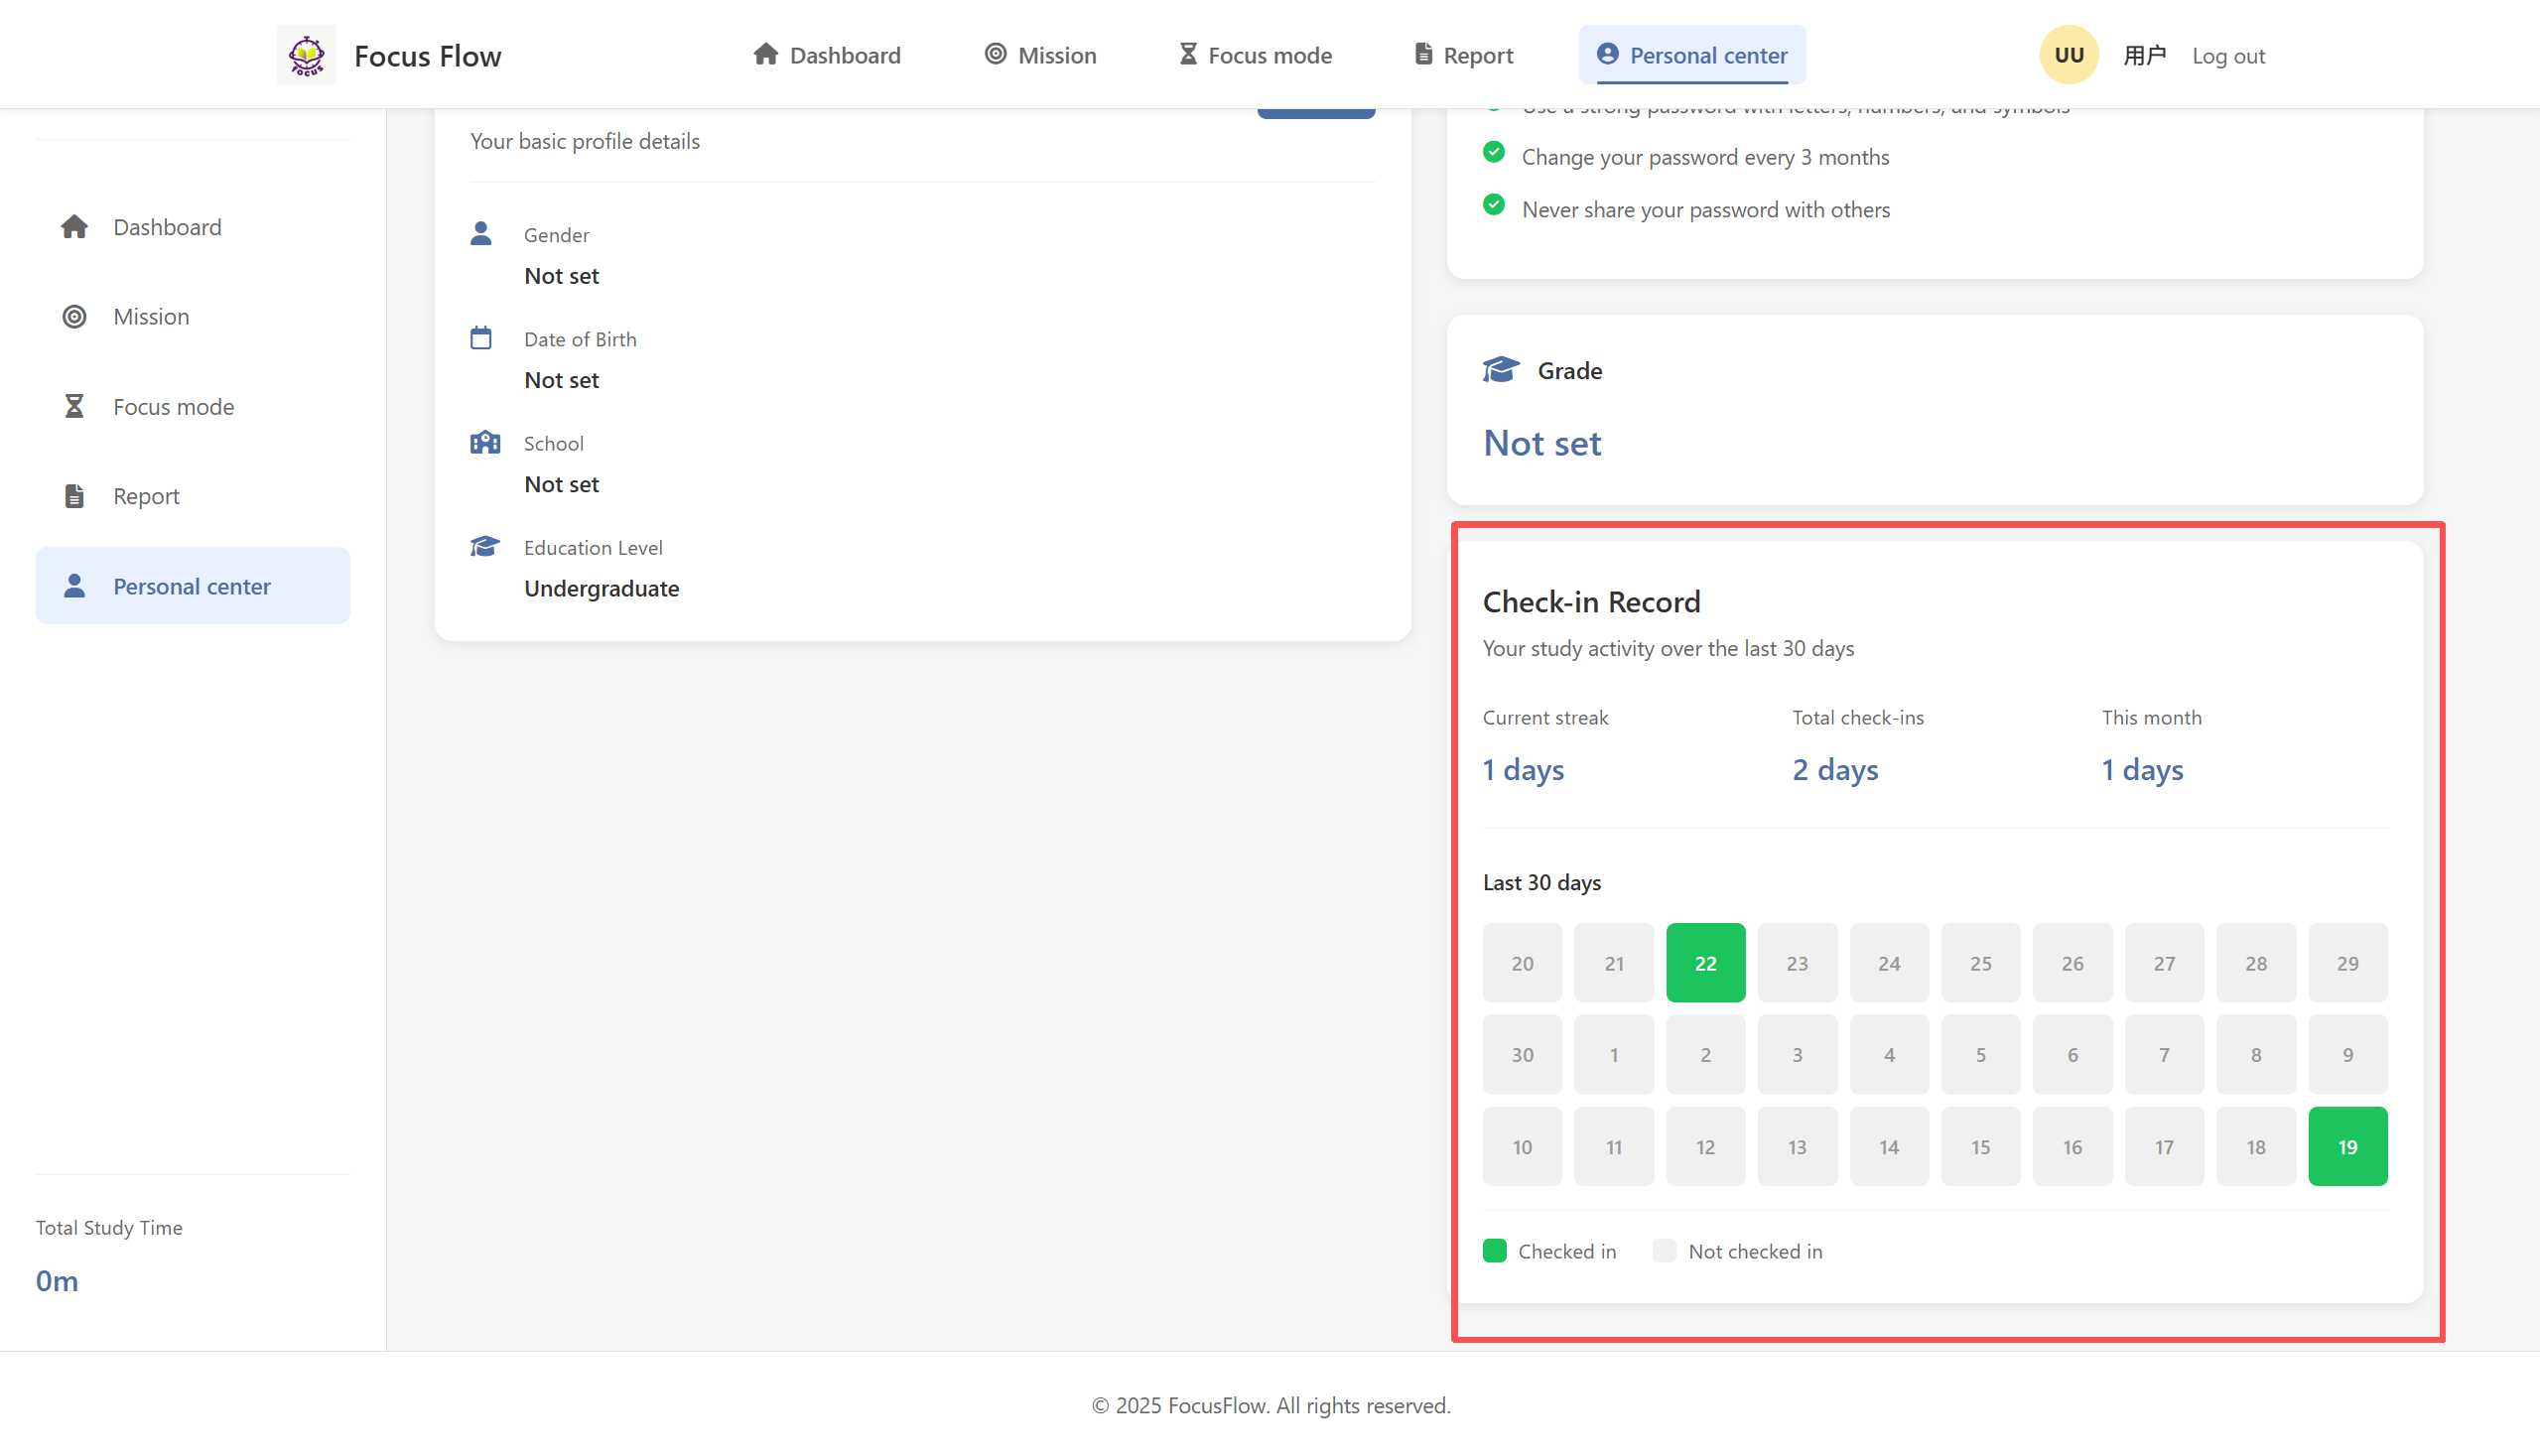2540x1456 pixels.
Task: Click the green day 19 check-in cell
Action: point(2347,1146)
